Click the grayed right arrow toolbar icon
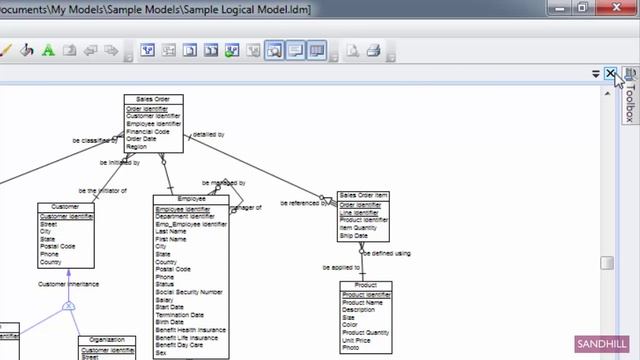 (111, 51)
